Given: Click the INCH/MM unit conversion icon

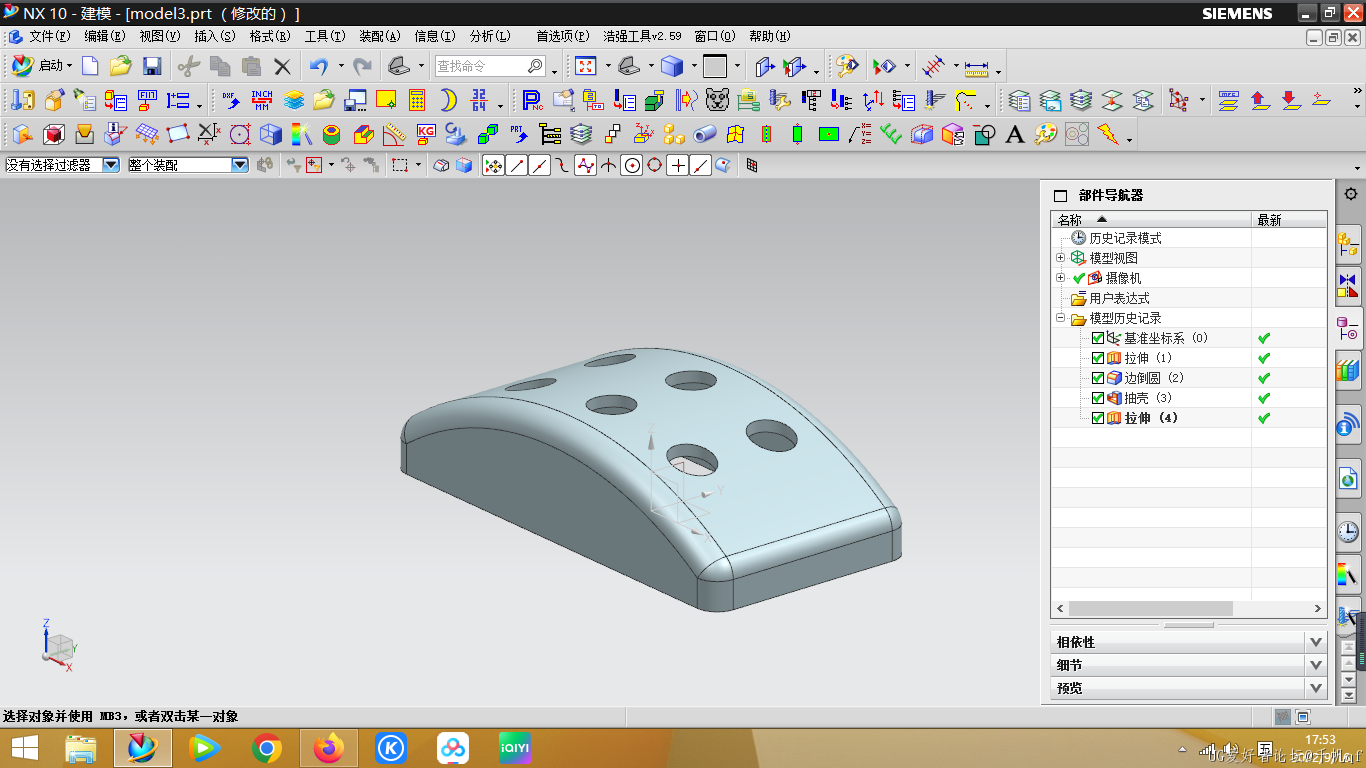Looking at the screenshot, I should coord(262,100).
